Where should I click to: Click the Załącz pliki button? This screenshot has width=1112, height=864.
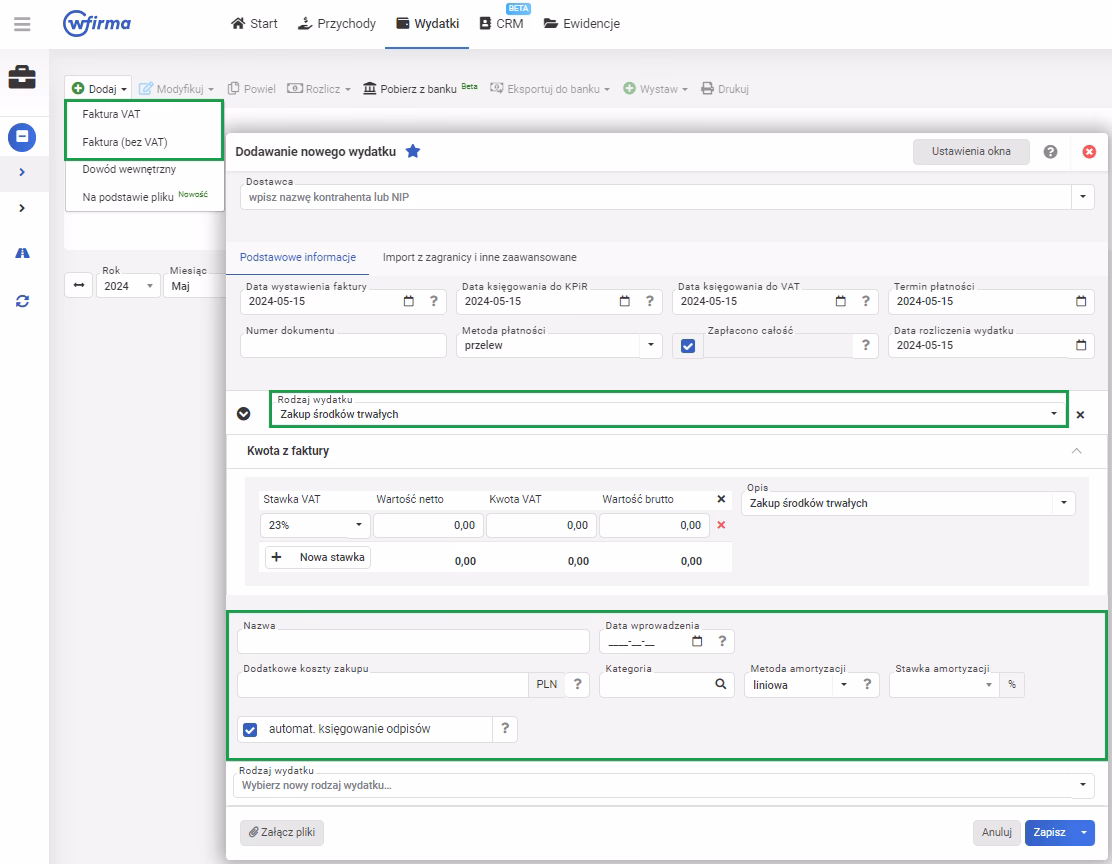tap(282, 832)
